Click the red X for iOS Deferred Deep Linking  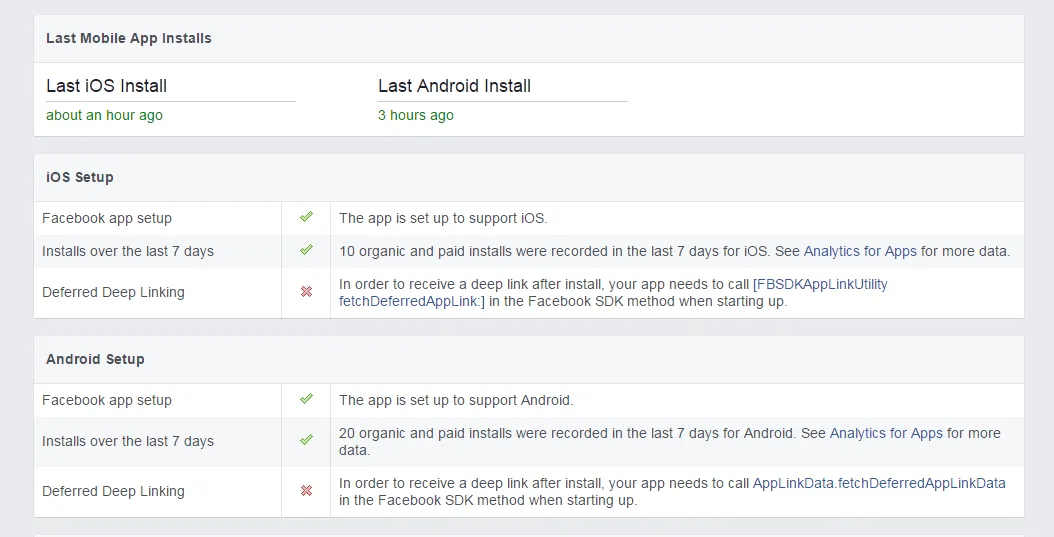tap(306, 292)
